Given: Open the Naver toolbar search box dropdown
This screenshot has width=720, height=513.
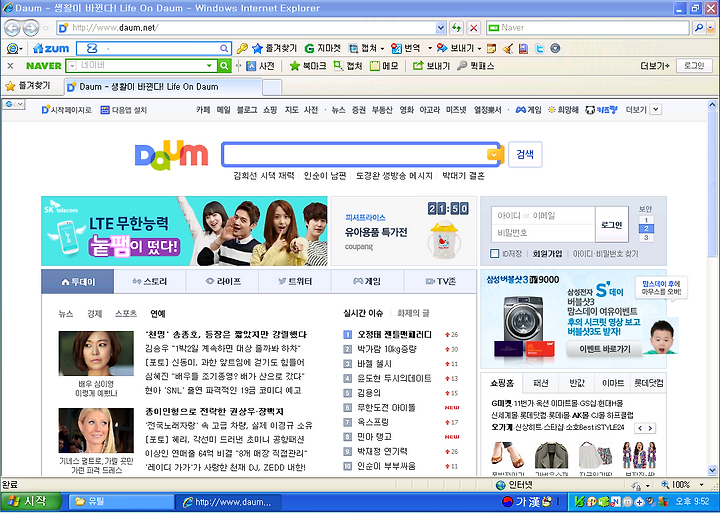Looking at the screenshot, I should [x=209, y=66].
